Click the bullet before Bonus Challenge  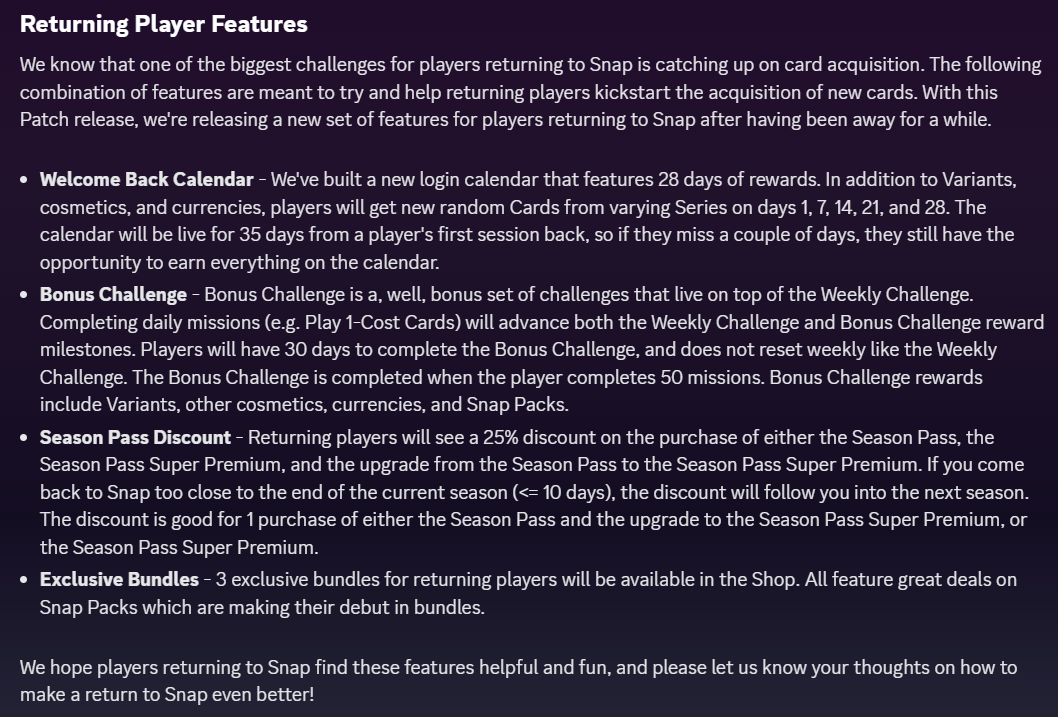click(x=24, y=295)
